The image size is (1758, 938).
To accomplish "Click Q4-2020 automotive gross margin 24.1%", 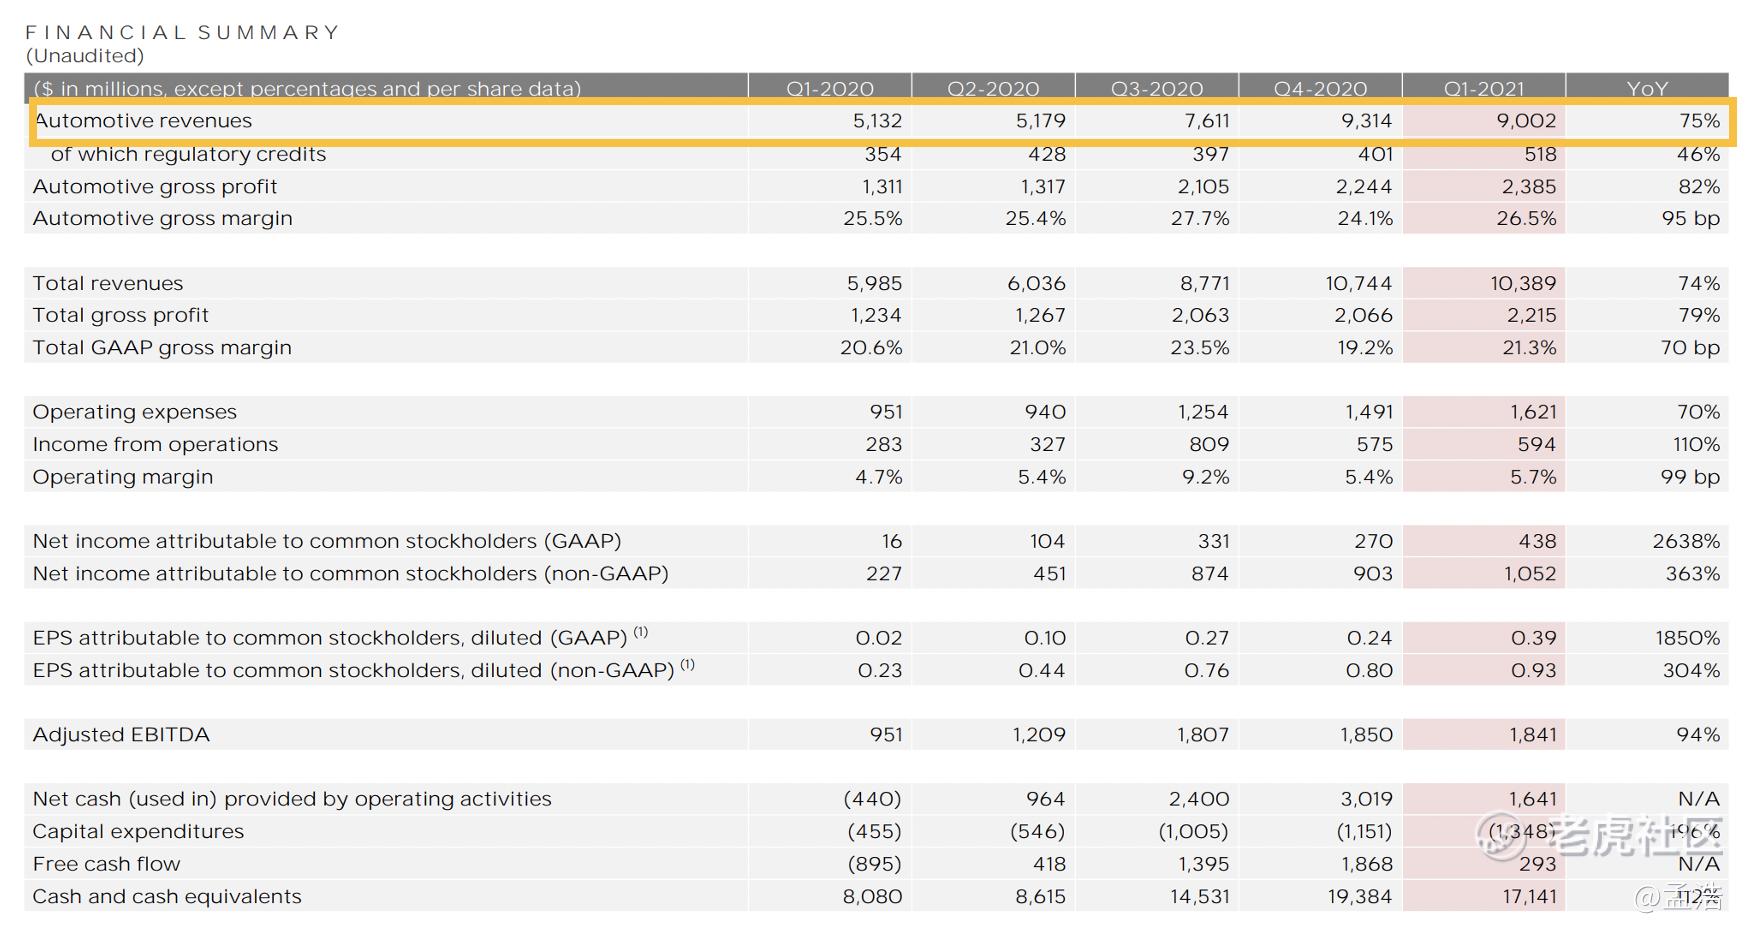I will point(1365,218).
